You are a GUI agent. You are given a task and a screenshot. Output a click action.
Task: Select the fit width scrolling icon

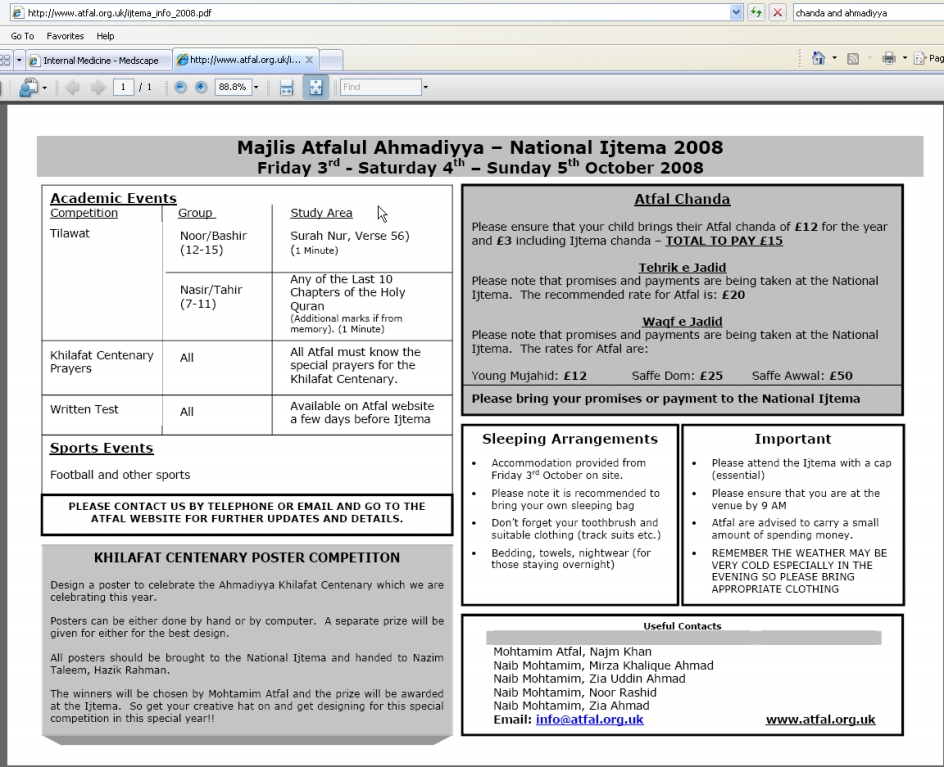(285, 88)
